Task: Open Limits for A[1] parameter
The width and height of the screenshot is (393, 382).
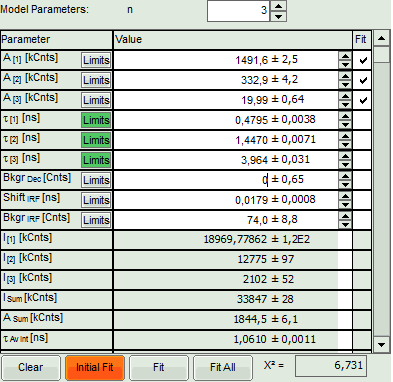Action: point(96,60)
